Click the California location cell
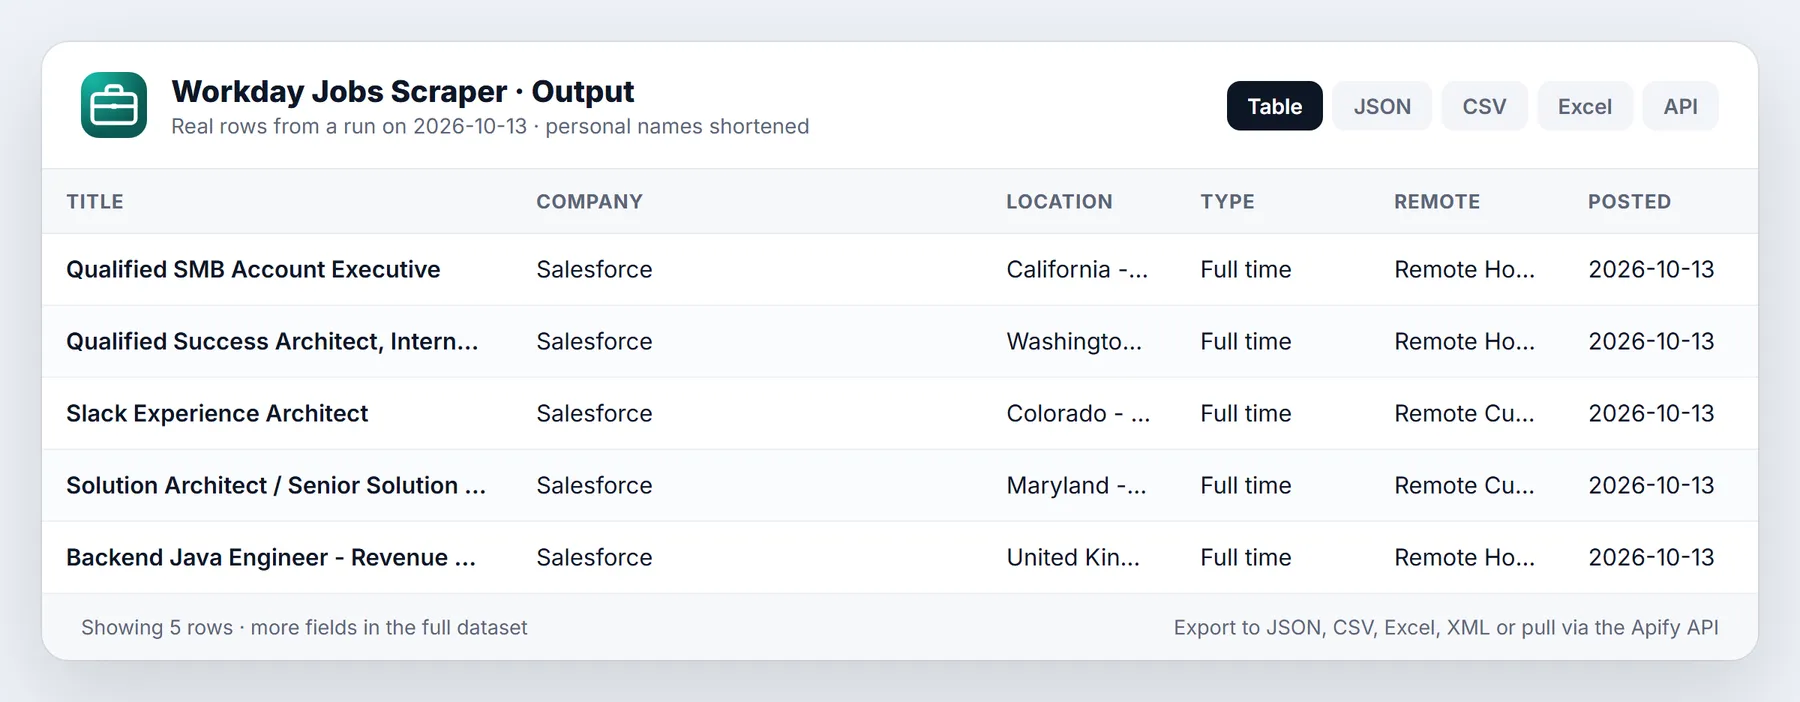The image size is (1800, 702). tap(1077, 270)
